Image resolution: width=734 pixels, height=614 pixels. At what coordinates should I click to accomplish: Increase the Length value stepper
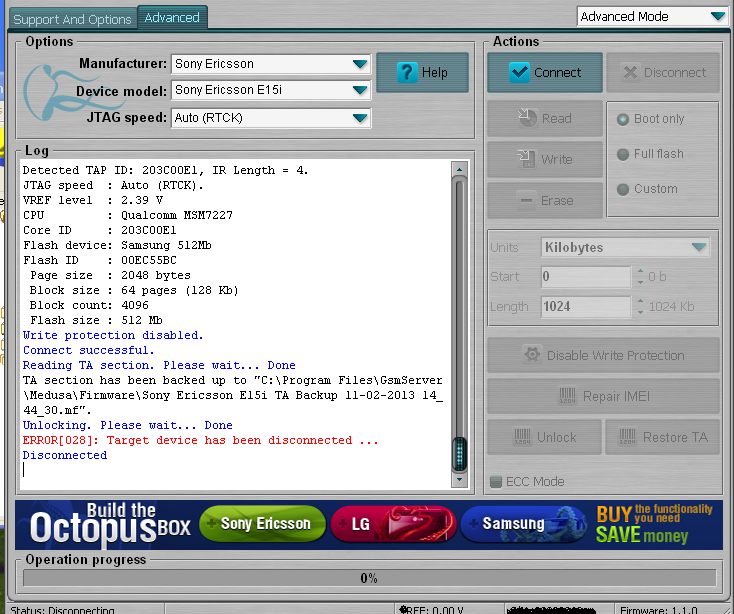click(640, 301)
